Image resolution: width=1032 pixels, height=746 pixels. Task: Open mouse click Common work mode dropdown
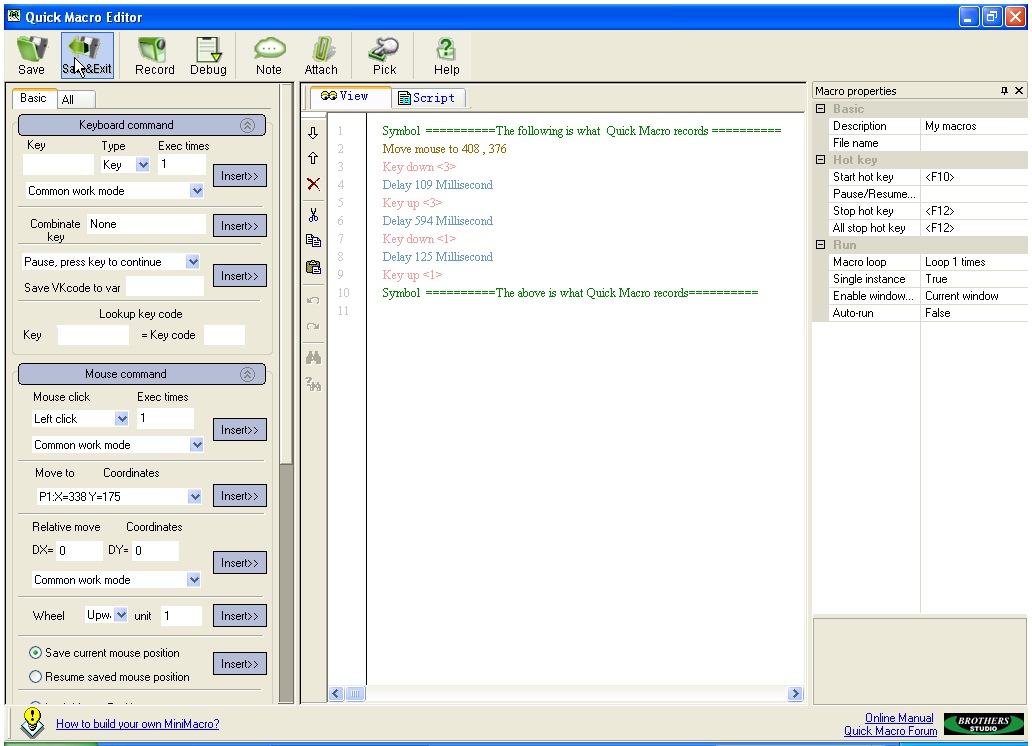click(x=197, y=445)
